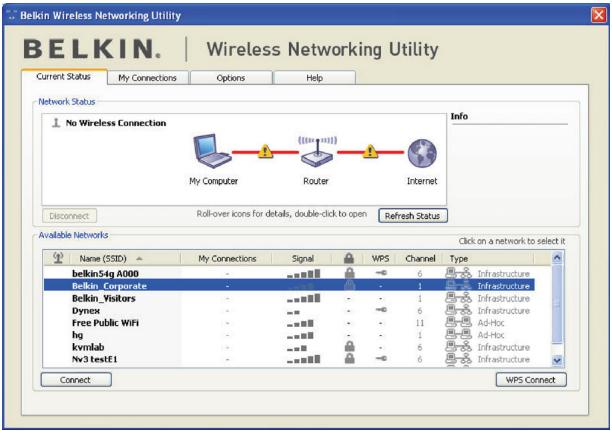The width and height of the screenshot is (612, 431).
Task: Click the antenna icon column header
Action: click(58, 258)
